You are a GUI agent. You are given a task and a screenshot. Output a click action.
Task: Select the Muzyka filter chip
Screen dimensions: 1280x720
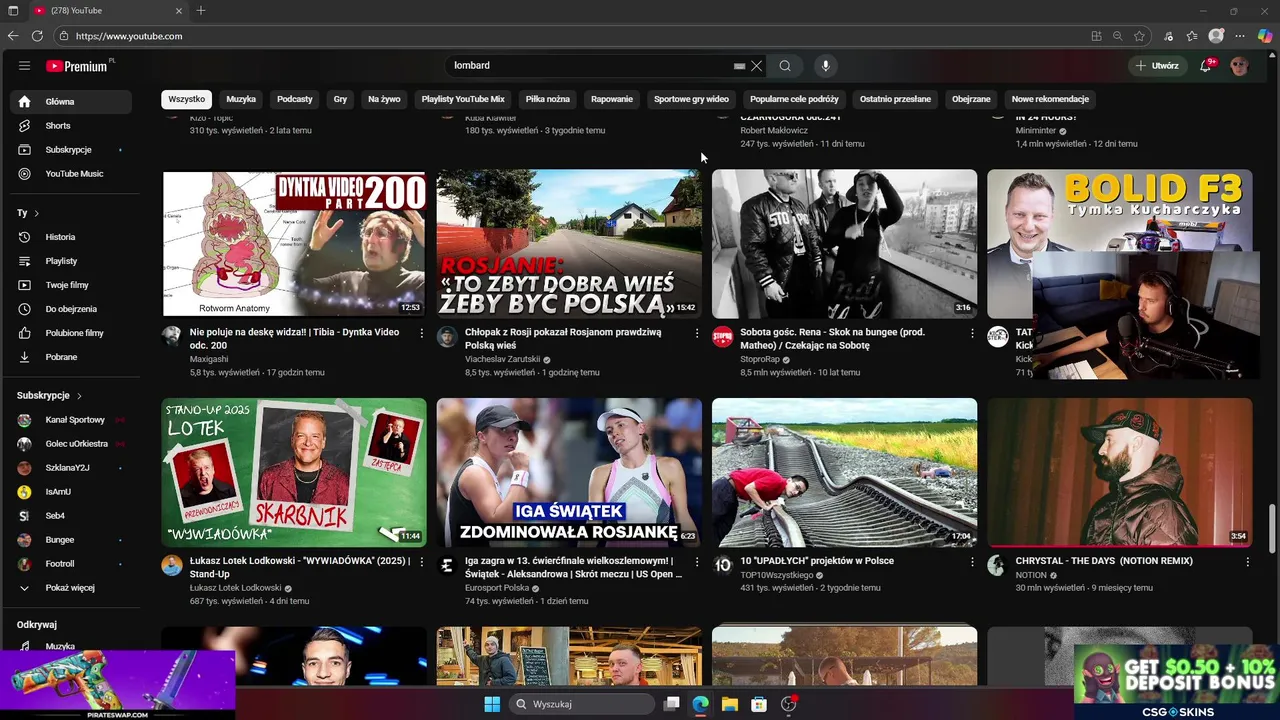(x=241, y=99)
